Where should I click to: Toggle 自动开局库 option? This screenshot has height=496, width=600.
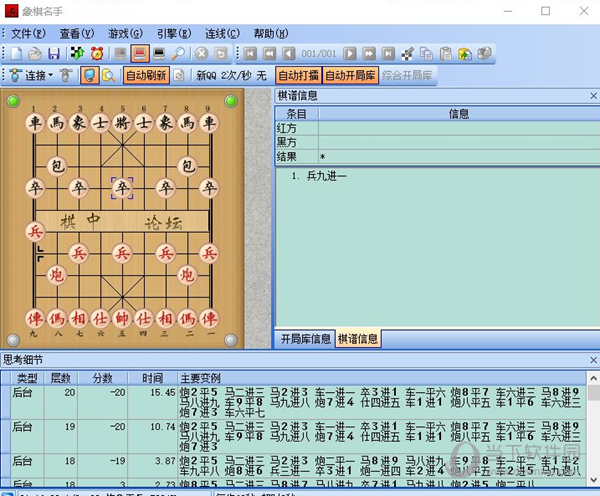[350, 75]
